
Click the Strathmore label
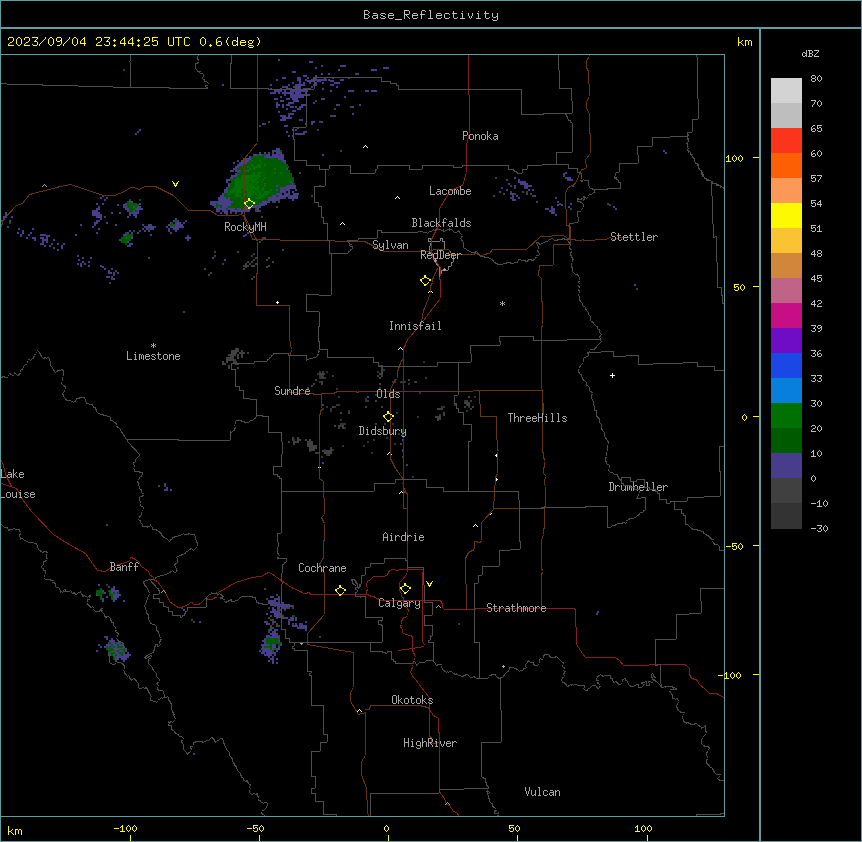[x=516, y=608]
